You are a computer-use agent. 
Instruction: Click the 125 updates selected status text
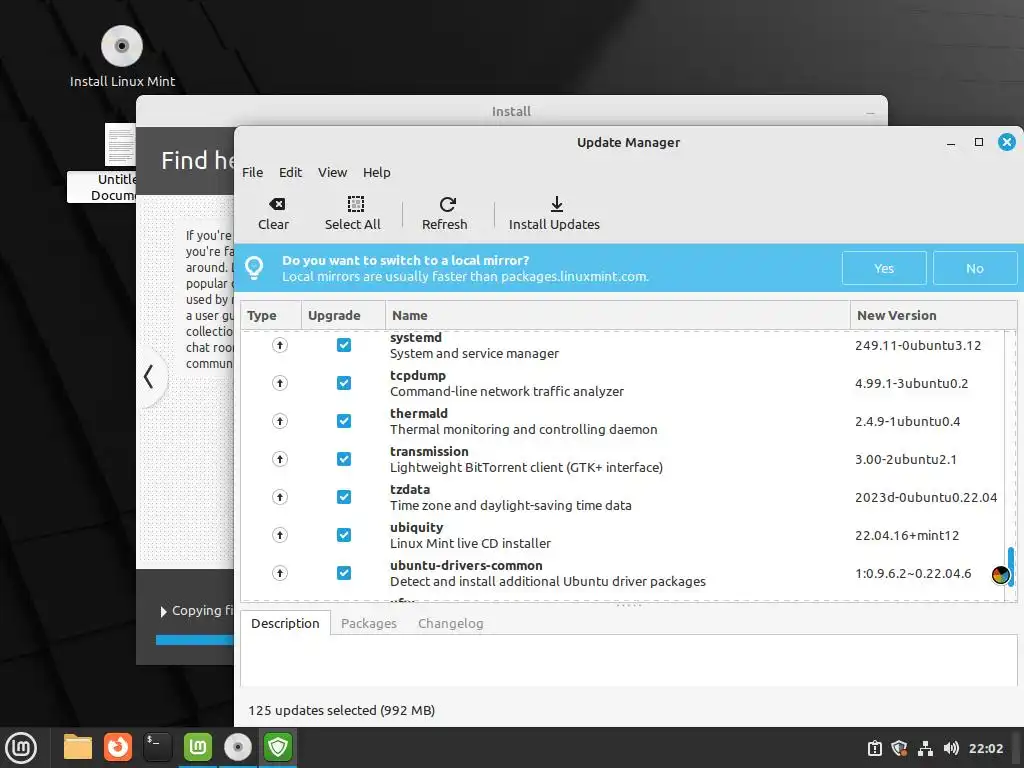[341, 711]
